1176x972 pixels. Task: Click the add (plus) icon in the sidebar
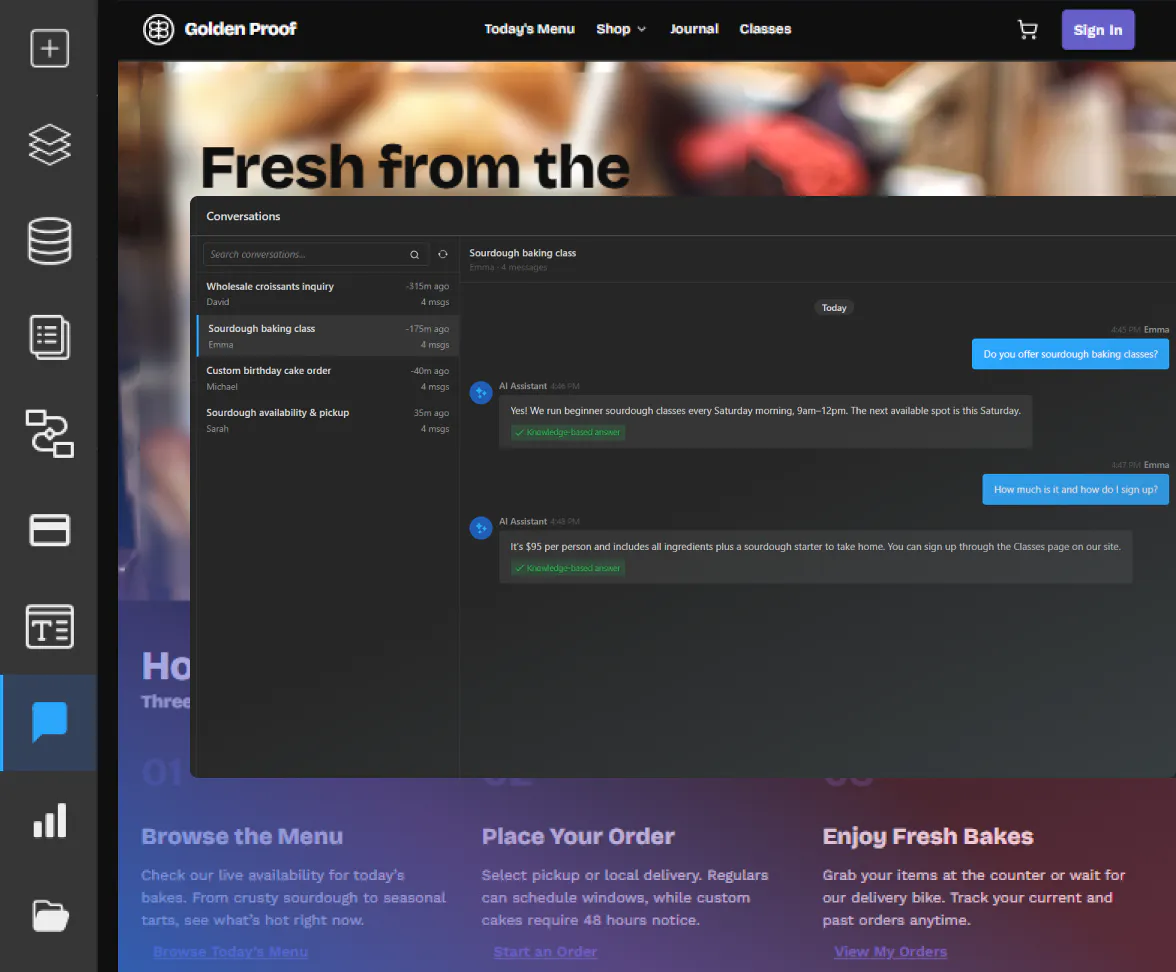50,49
